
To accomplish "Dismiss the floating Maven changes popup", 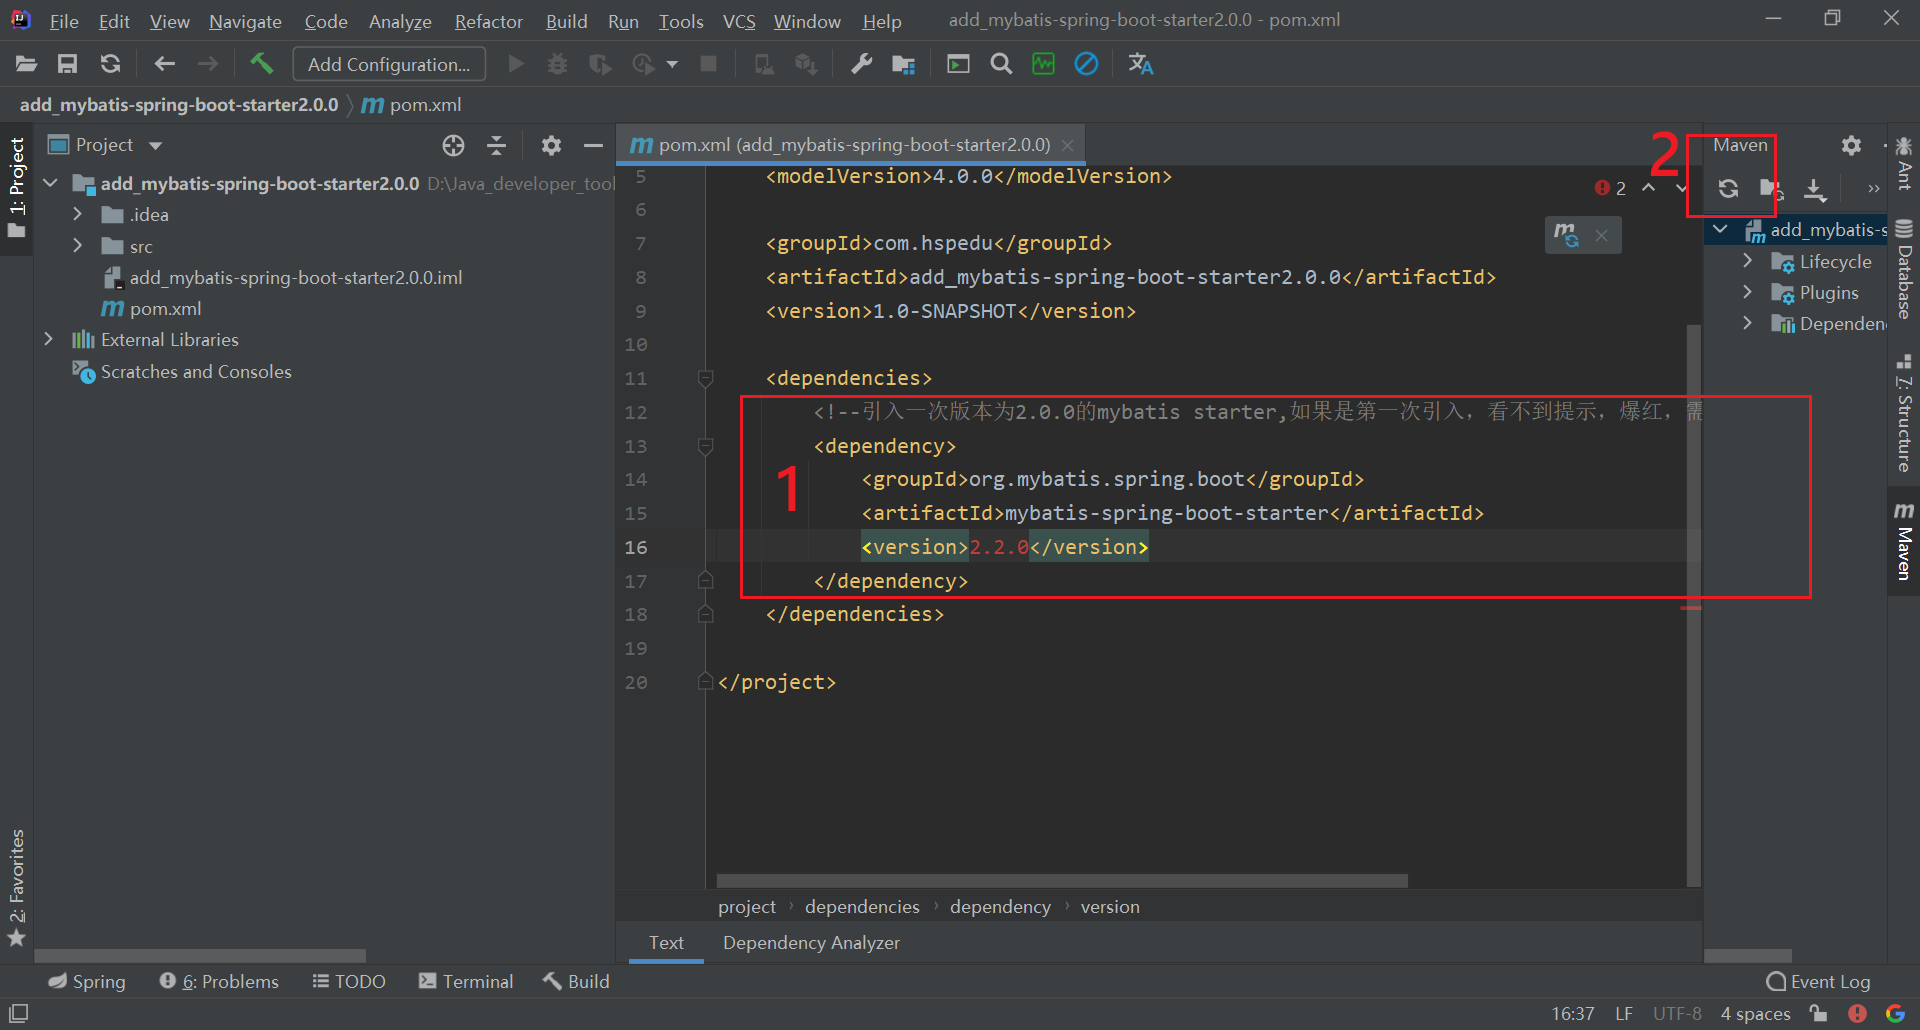I will (x=1601, y=235).
